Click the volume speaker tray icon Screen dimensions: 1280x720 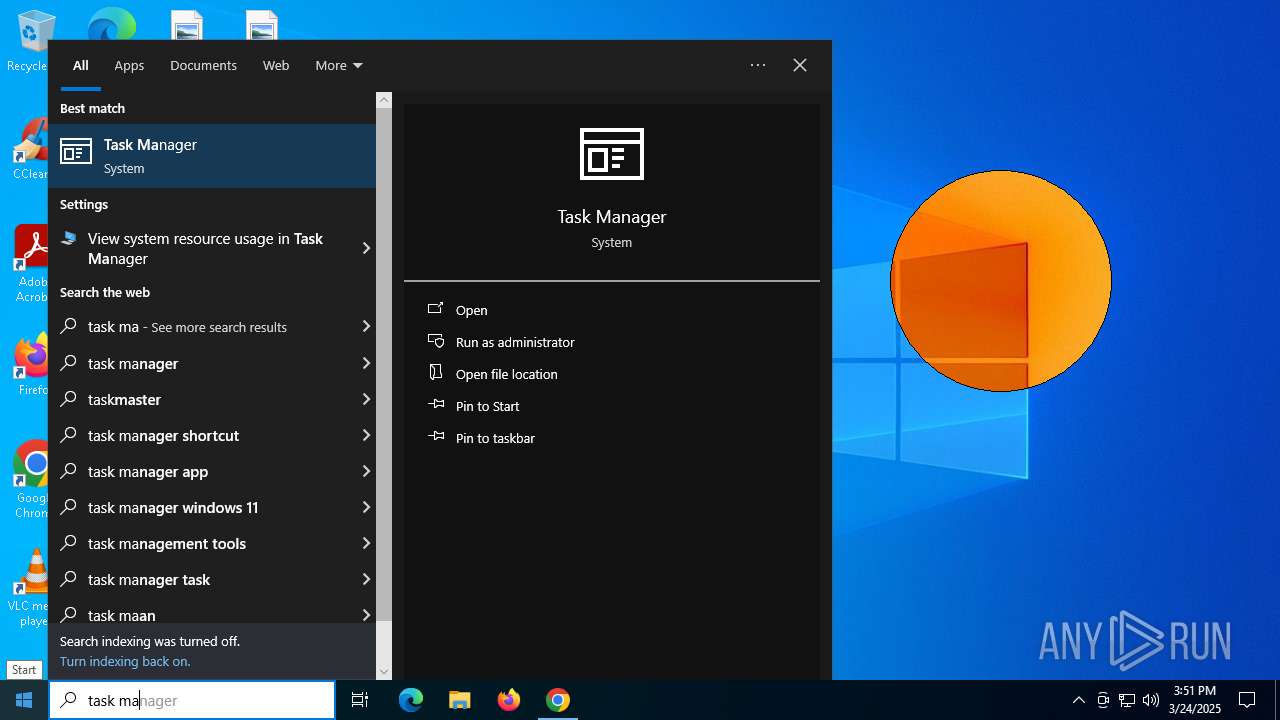pos(1151,700)
